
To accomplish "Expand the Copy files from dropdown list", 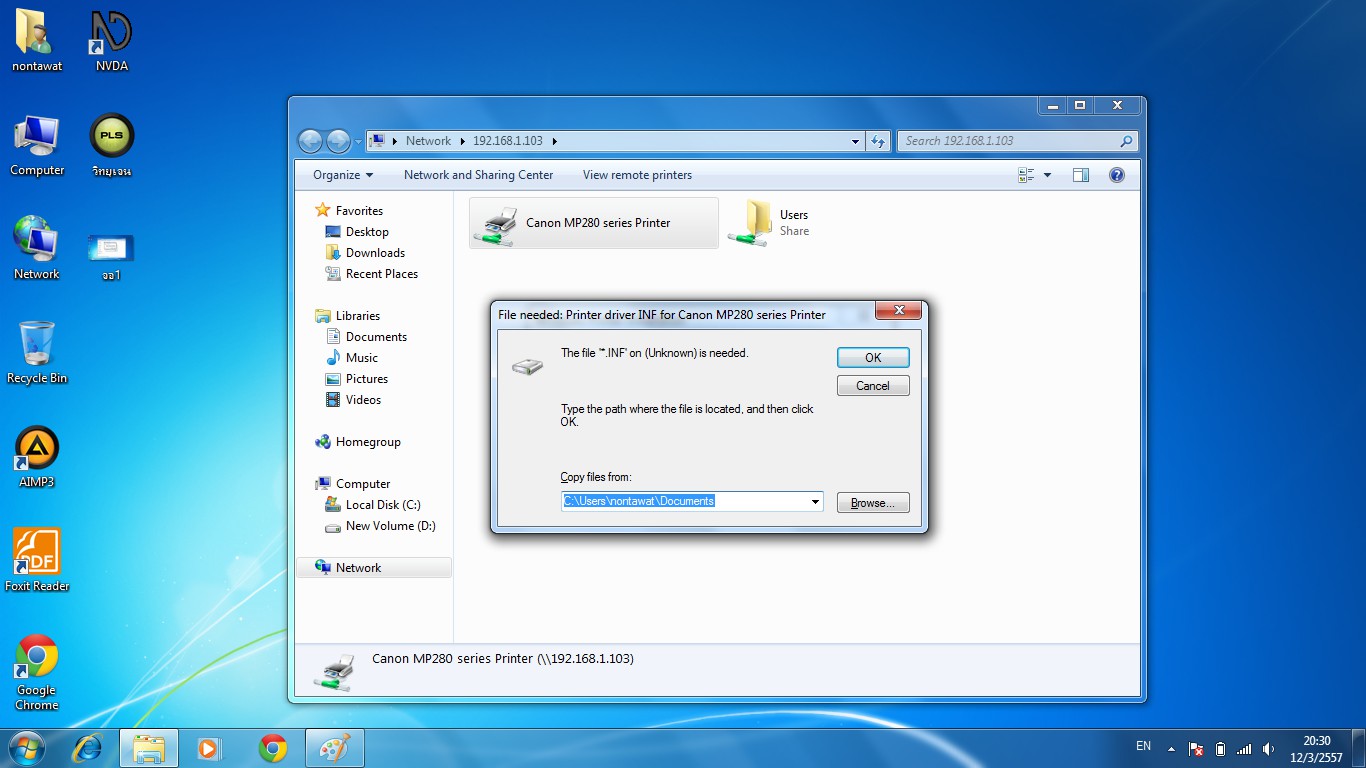I will [x=815, y=501].
